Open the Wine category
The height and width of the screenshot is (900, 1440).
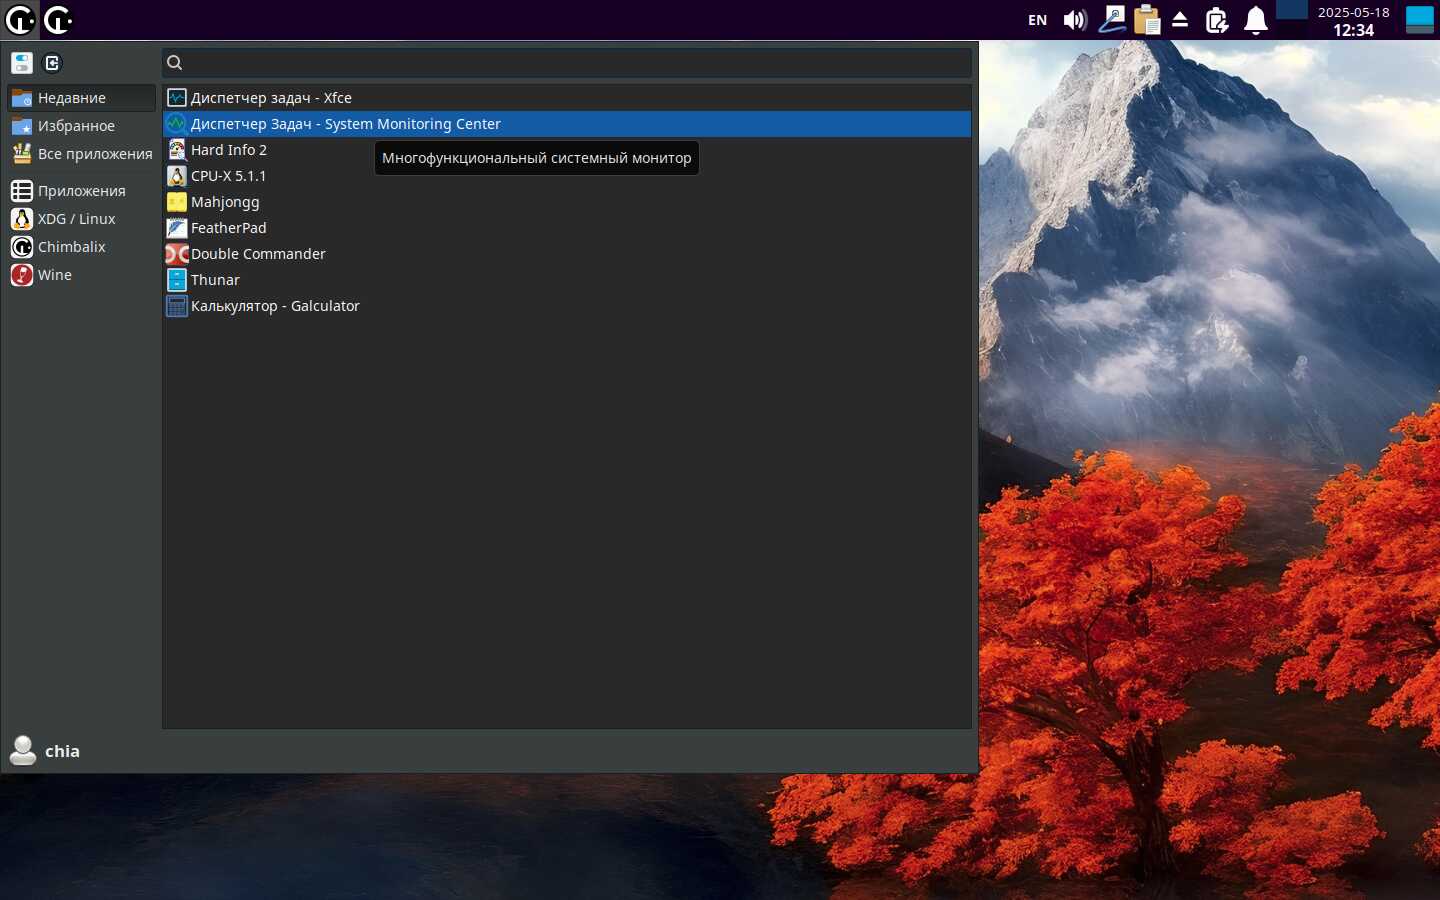54,275
